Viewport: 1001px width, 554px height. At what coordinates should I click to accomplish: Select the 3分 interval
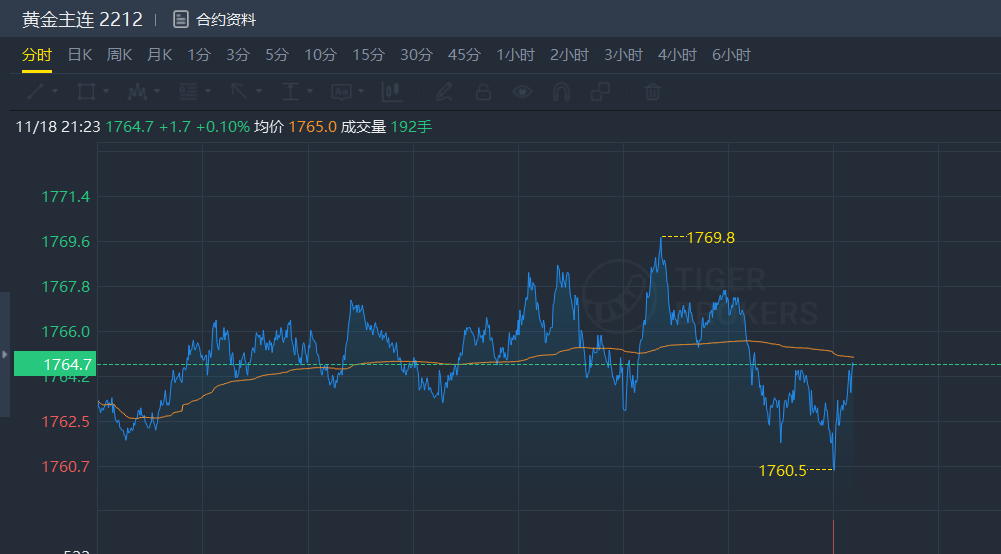pos(237,55)
